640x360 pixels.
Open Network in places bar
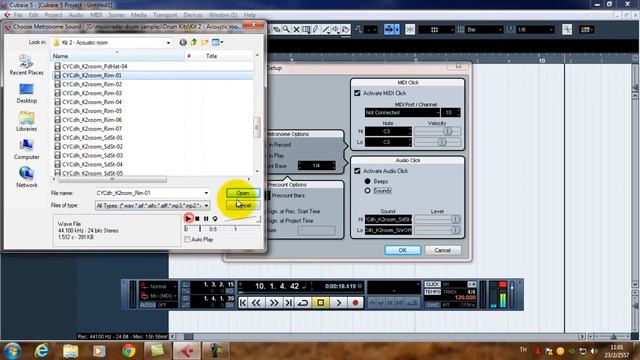[27, 178]
